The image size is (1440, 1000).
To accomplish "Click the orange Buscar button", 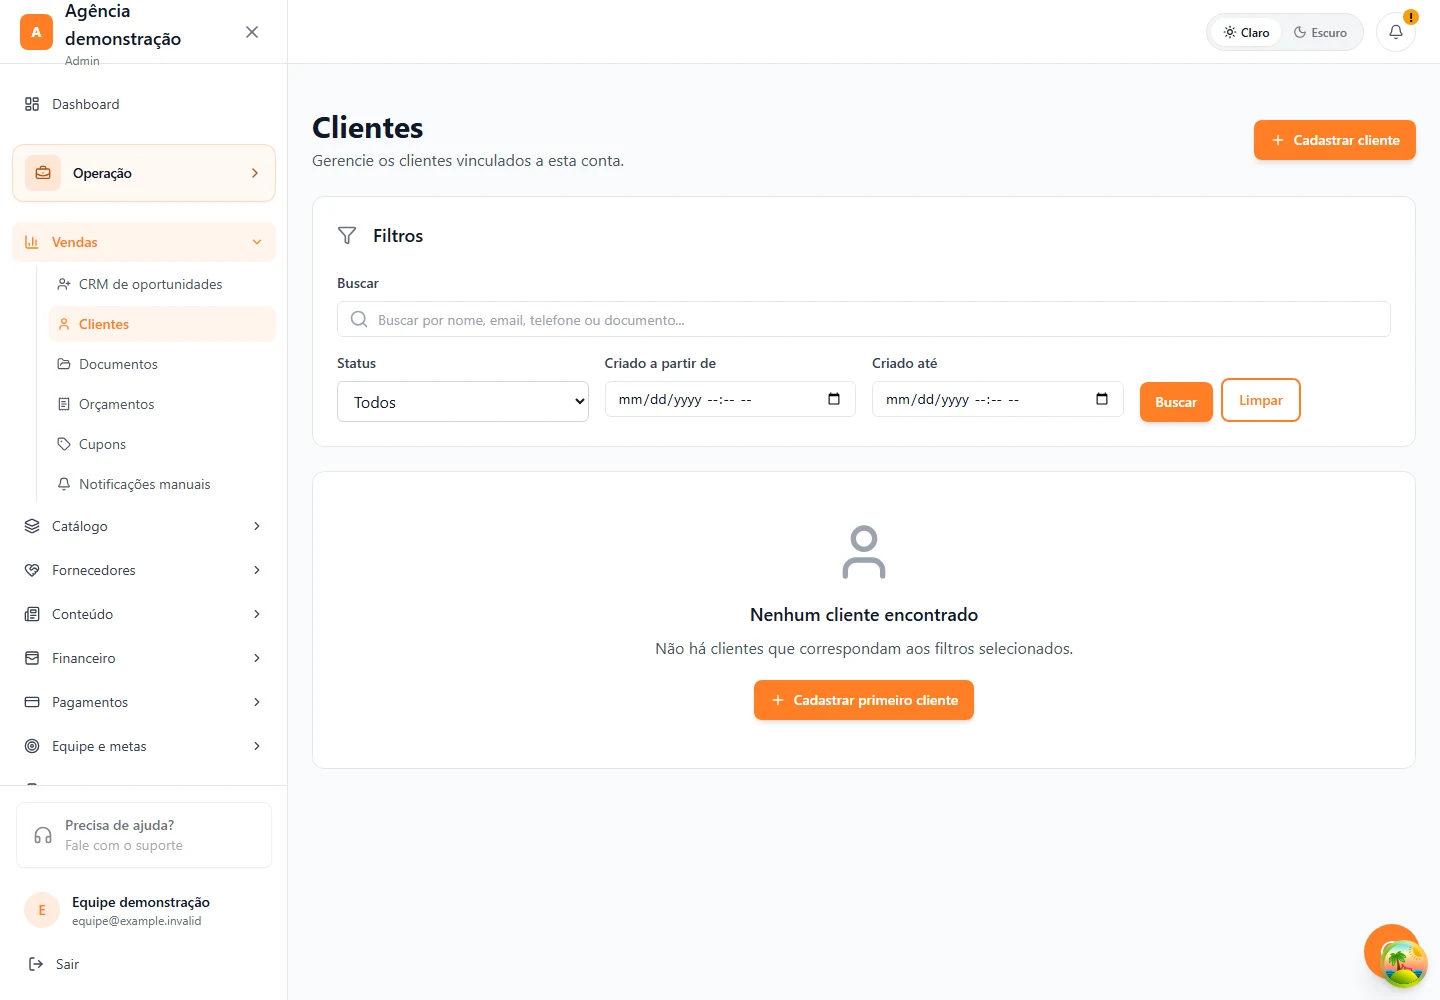I will coord(1176,402).
